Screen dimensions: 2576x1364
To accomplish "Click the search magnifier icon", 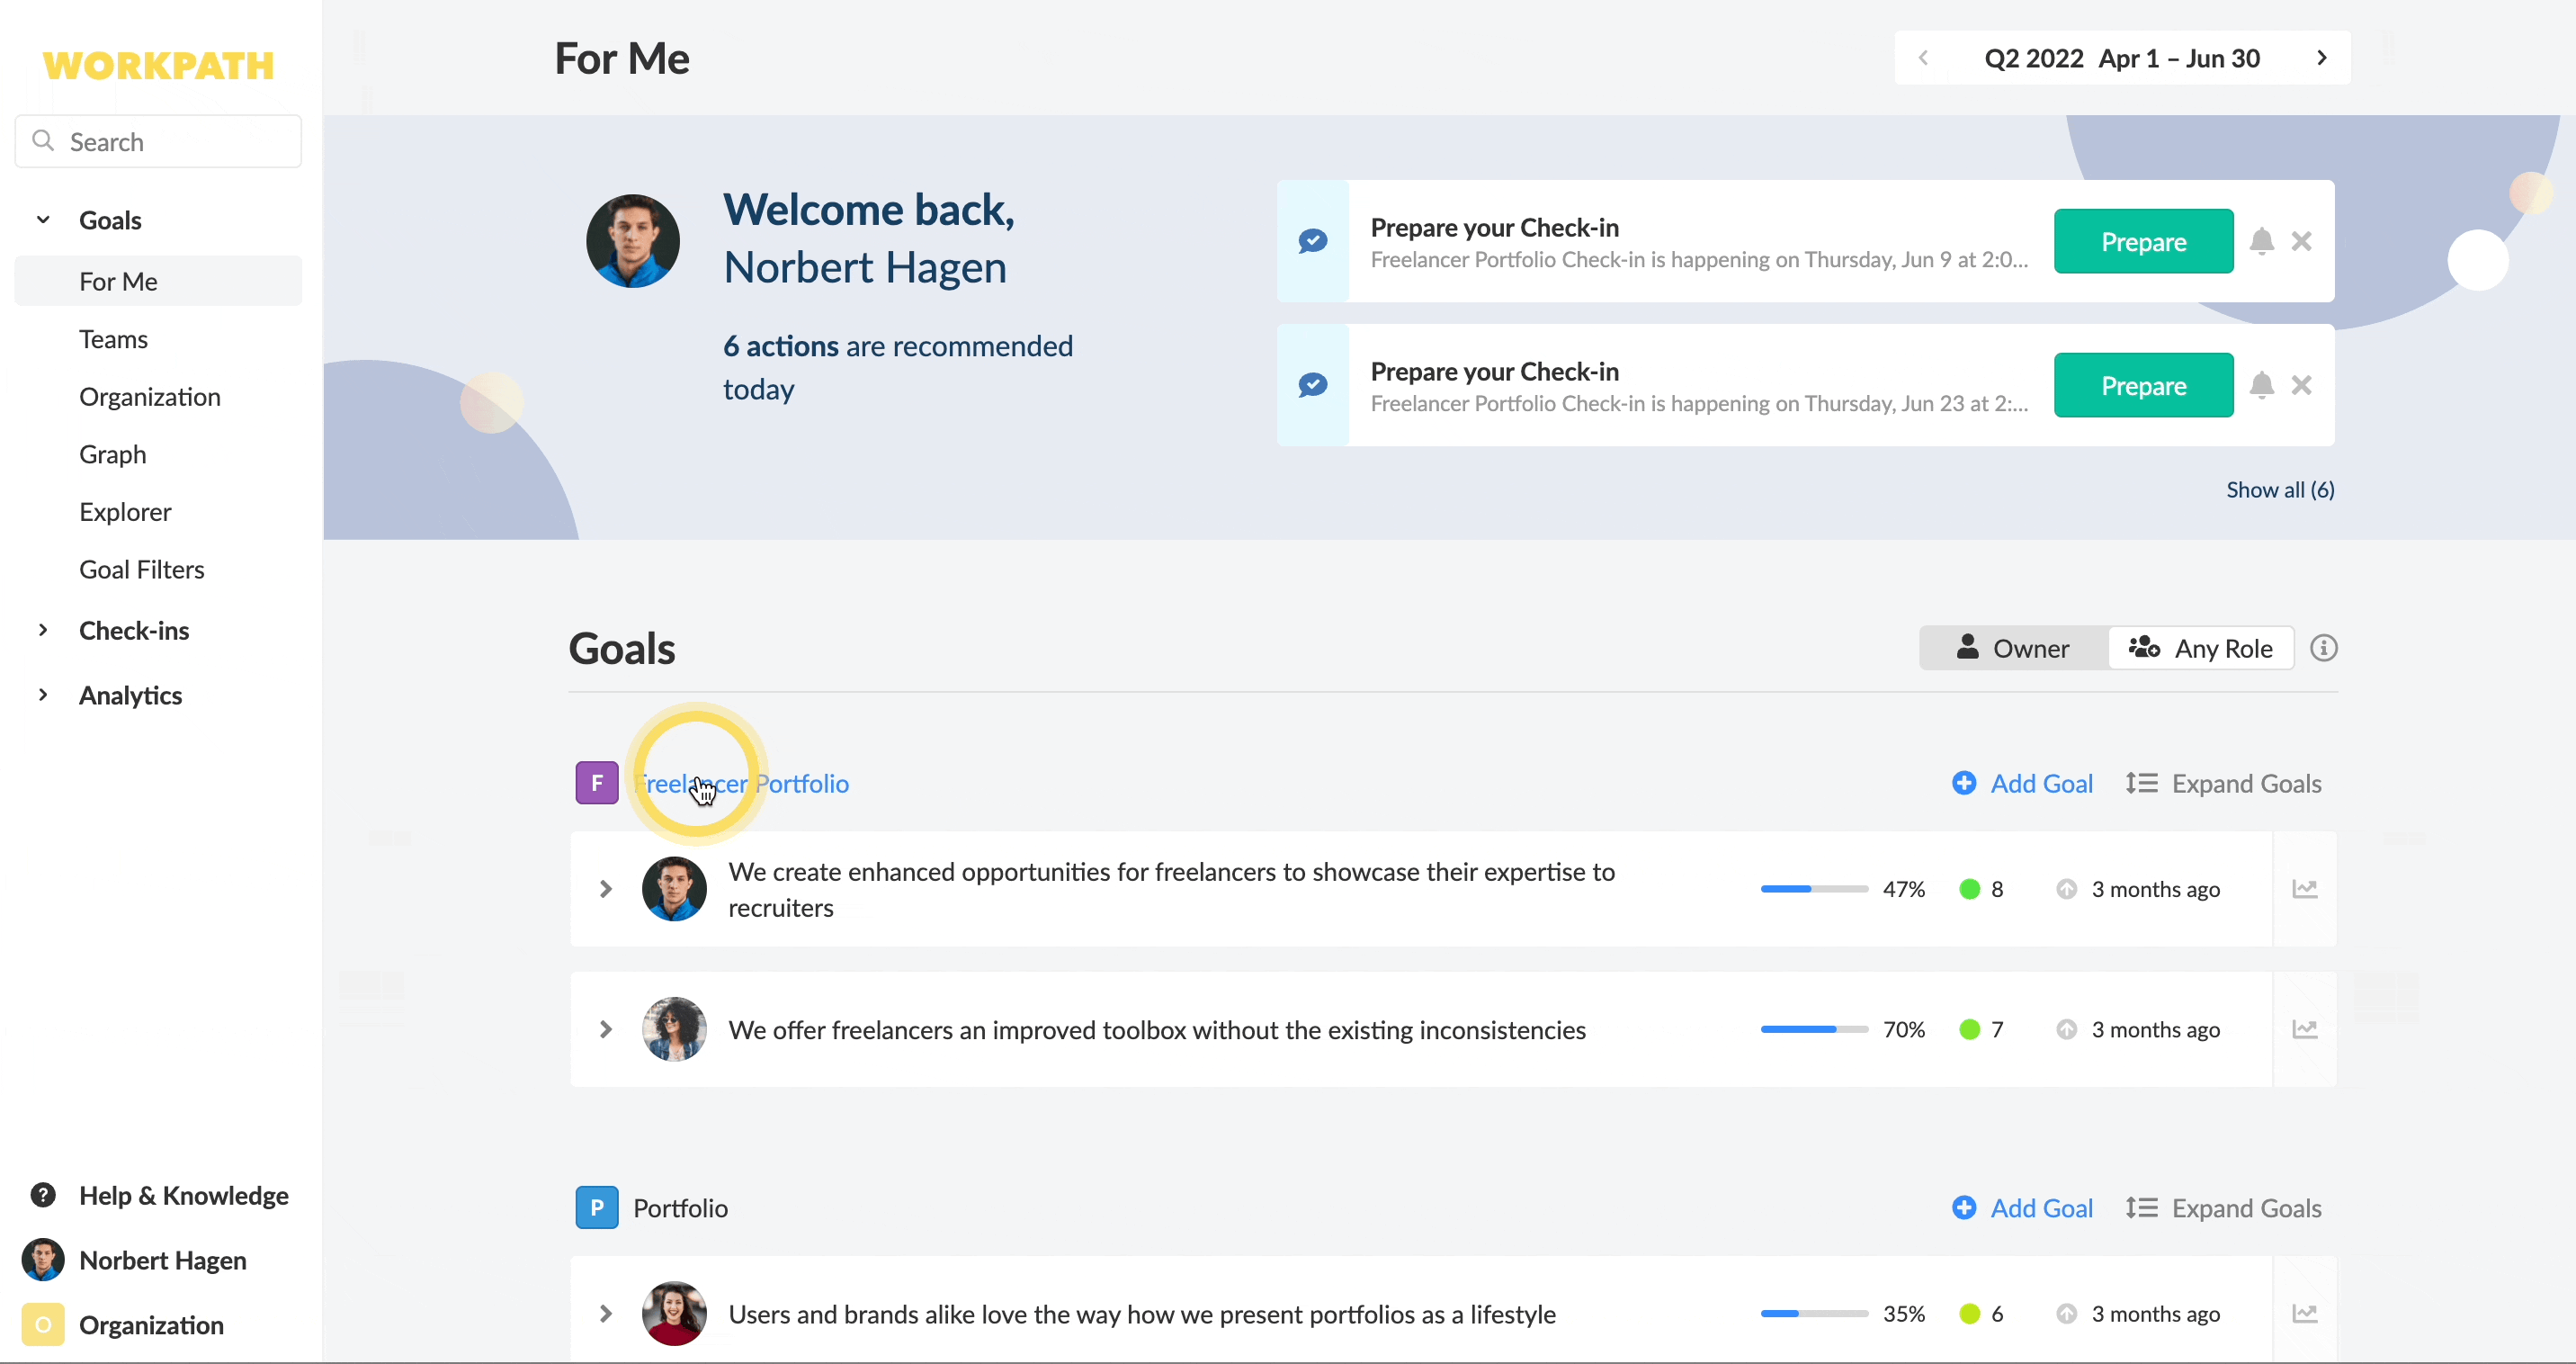I will tap(43, 141).
